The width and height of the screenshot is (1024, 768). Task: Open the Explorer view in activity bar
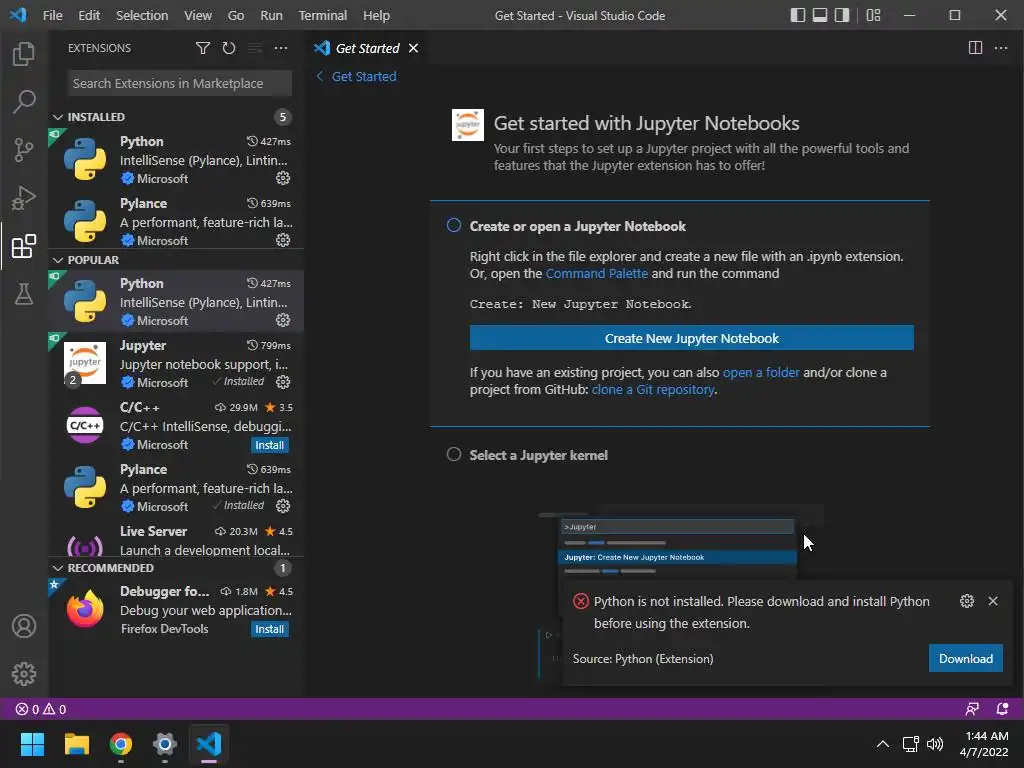coord(24,54)
